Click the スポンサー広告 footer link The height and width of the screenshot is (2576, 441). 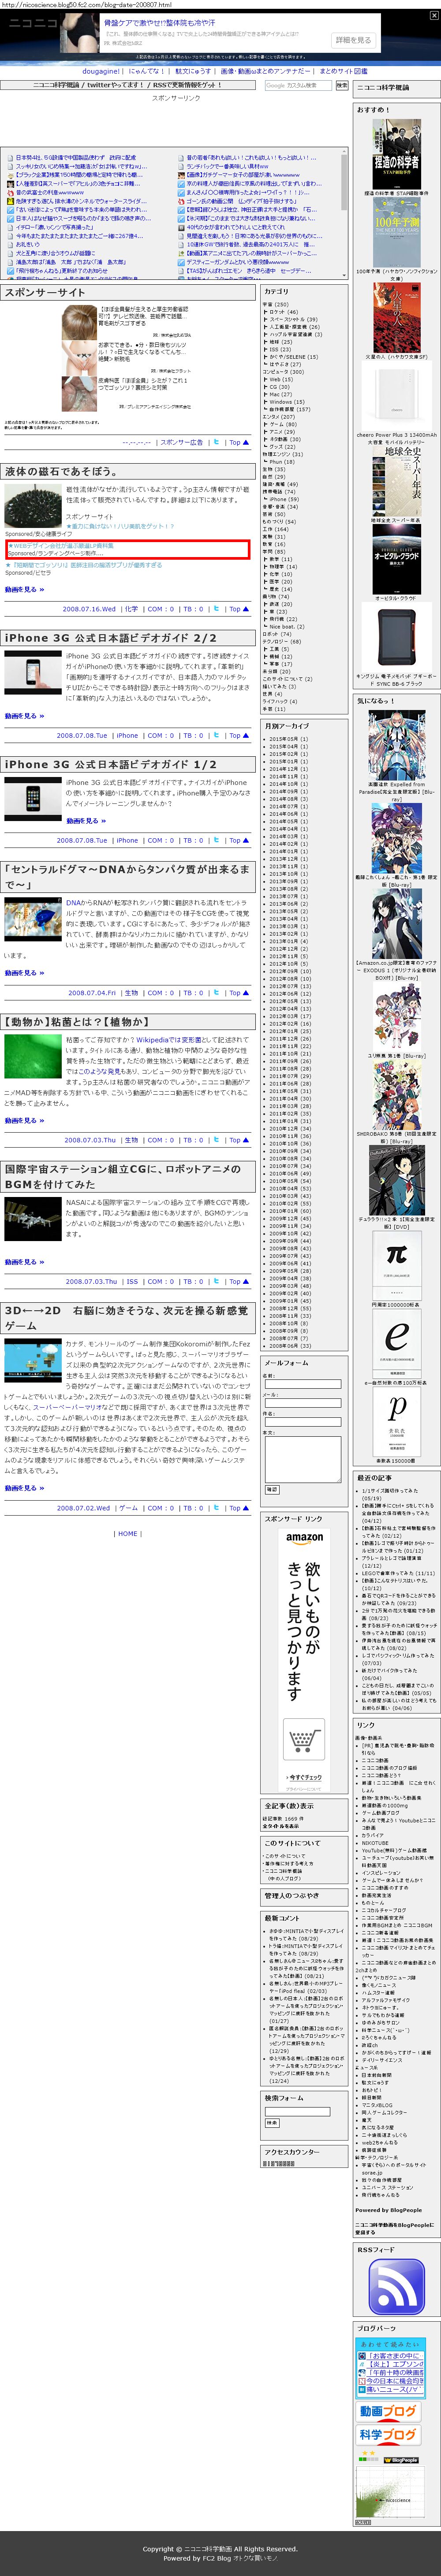click(182, 442)
